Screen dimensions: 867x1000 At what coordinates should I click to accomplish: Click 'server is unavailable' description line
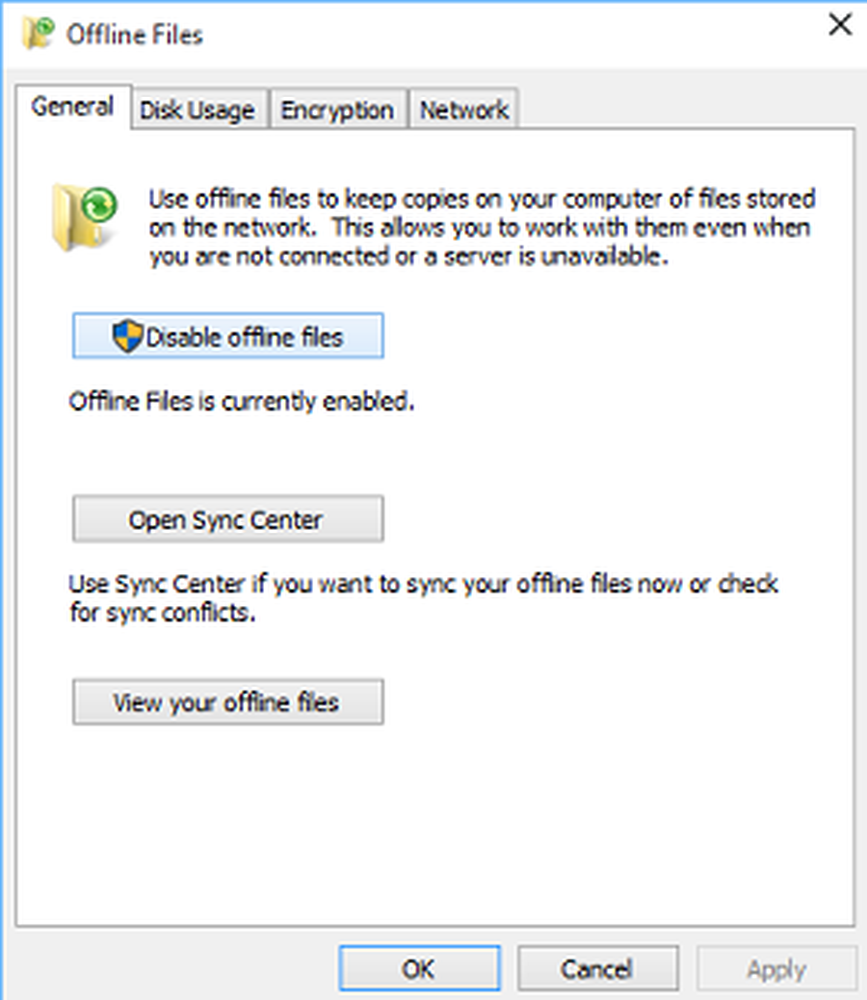pyautogui.click(x=408, y=256)
